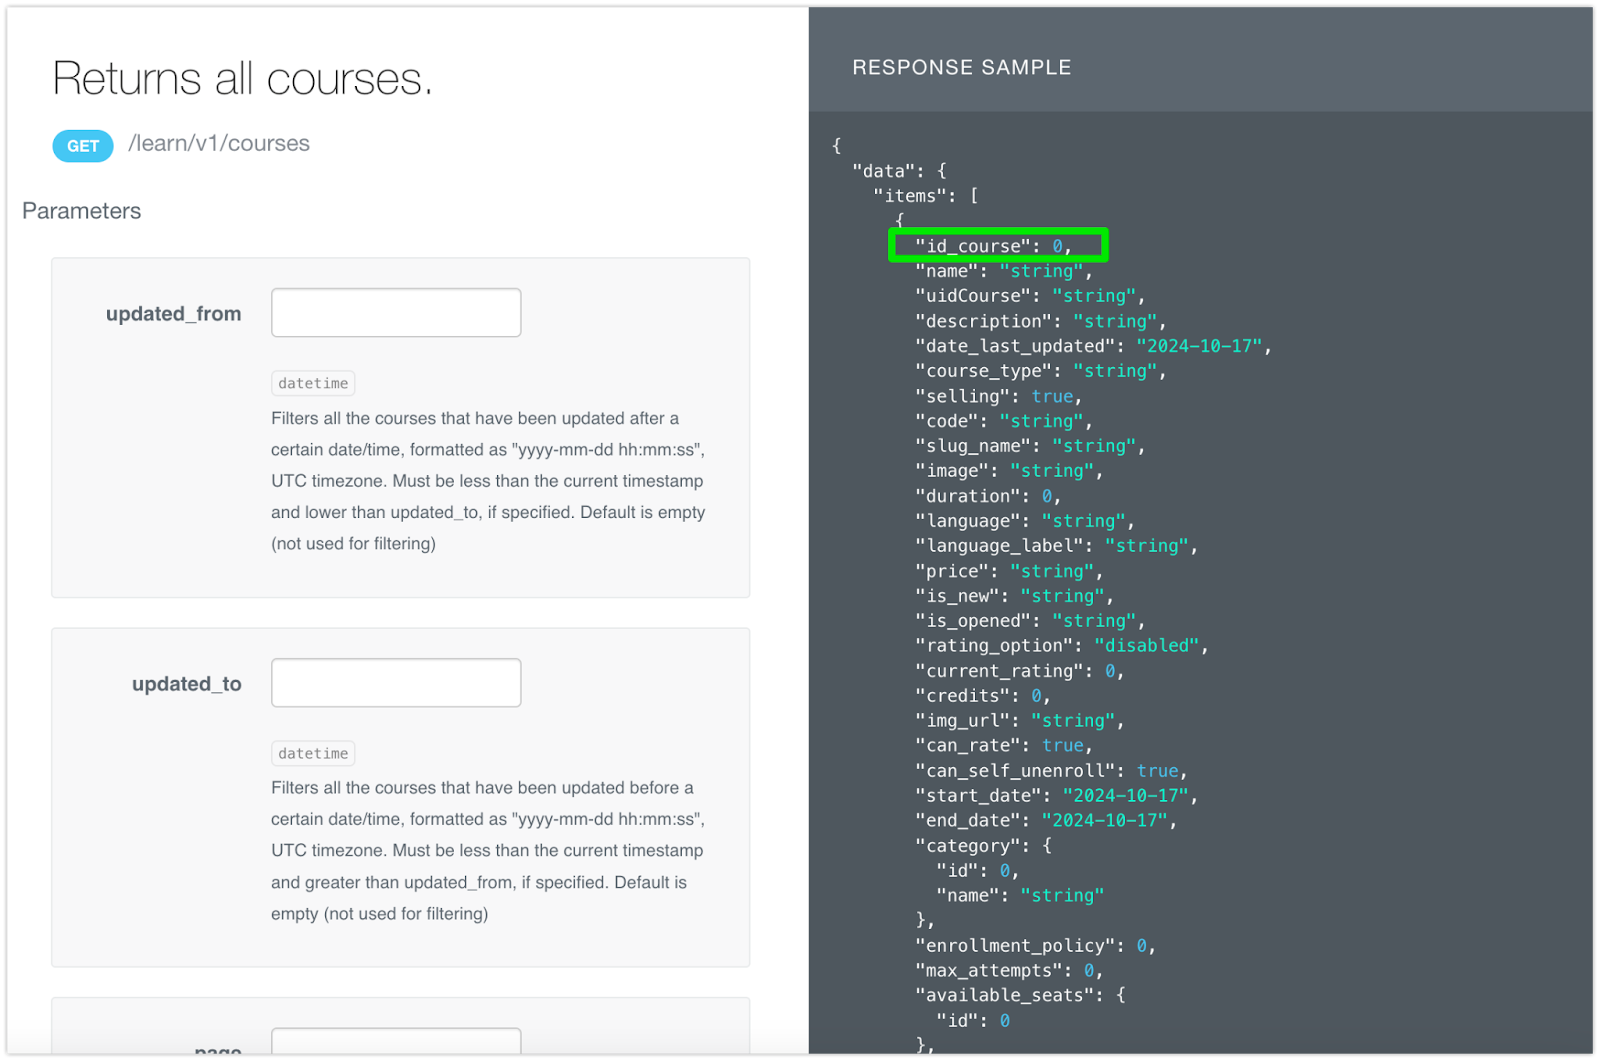Click the datetime tag under updated_from
1600x1061 pixels.
pos(313,383)
